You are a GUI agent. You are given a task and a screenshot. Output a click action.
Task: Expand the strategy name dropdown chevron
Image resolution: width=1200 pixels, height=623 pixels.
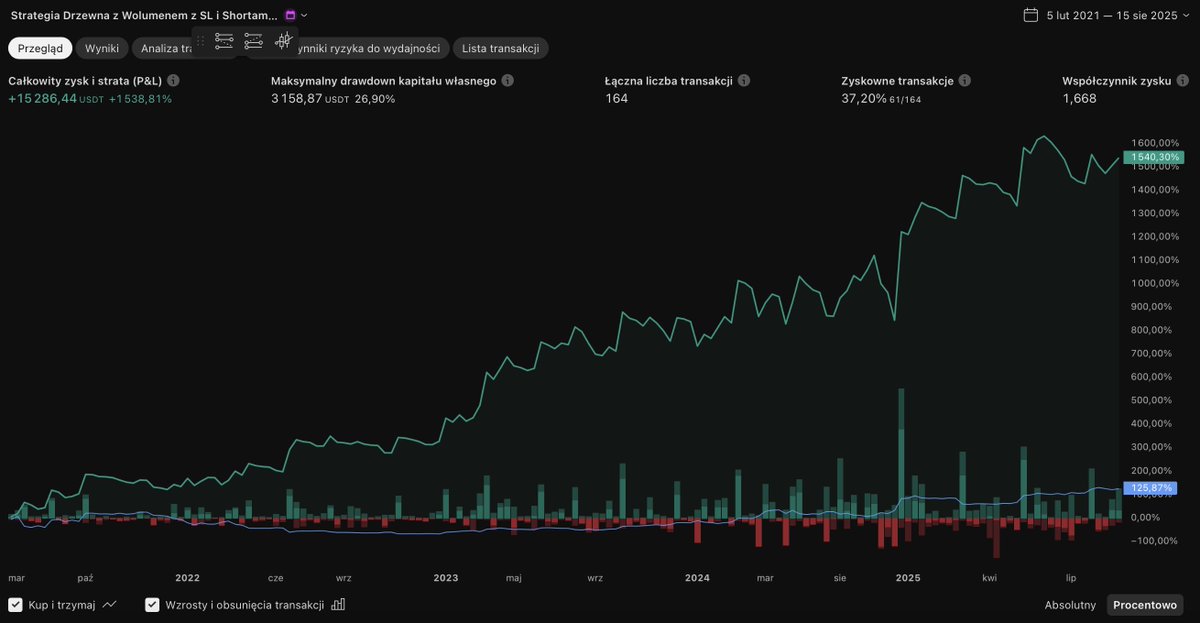pyautogui.click(x=304, y=15)
